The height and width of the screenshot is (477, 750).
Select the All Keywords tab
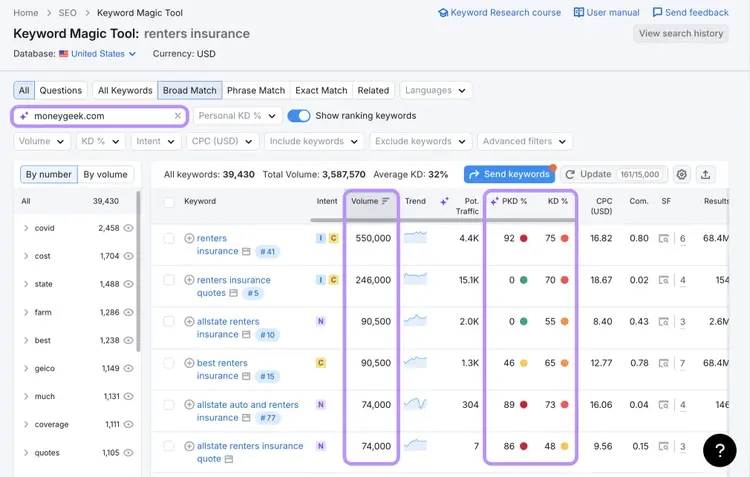click(125, 90)
